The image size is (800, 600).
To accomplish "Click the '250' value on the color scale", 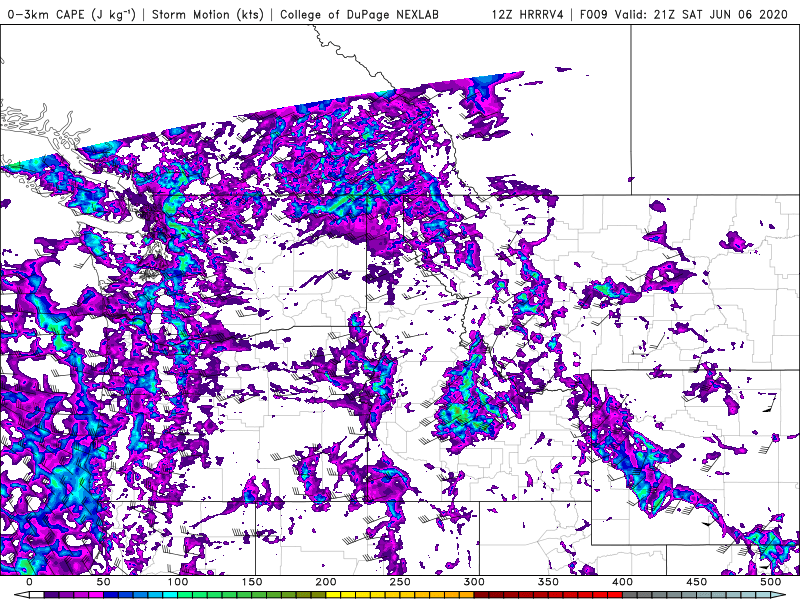I will pos(400,582).
